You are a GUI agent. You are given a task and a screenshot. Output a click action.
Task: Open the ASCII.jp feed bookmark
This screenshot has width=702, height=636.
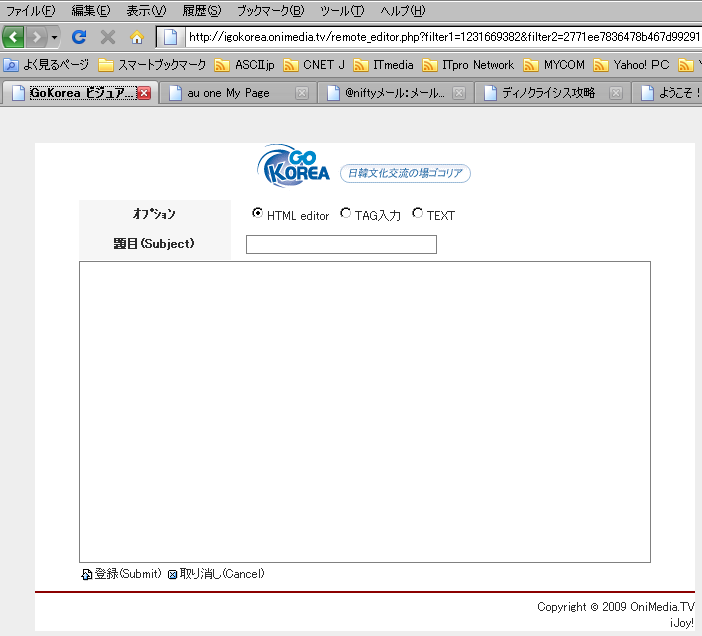tap(245, 65)
